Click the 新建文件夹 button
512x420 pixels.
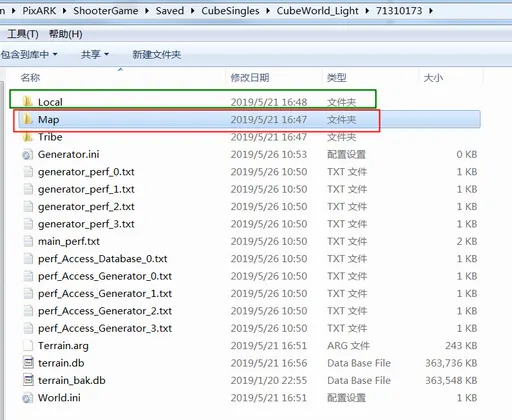pos(157,54)
